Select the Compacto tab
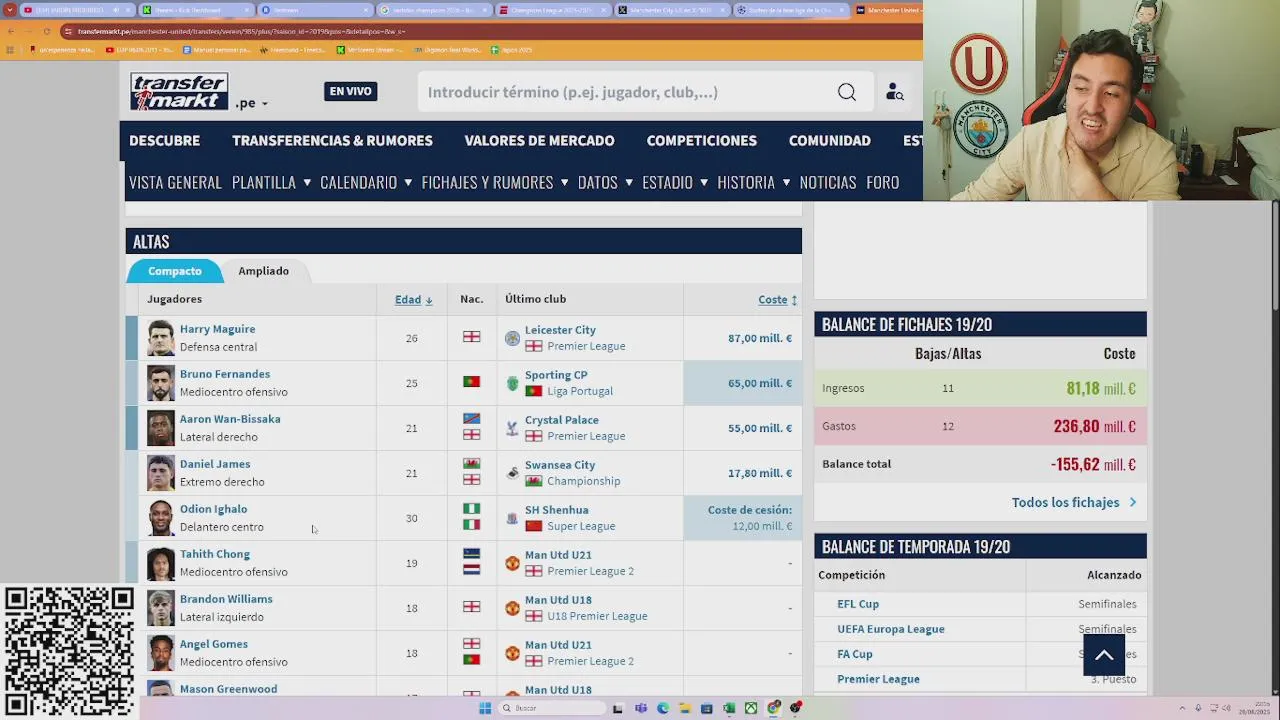The width and height of the screenshot is (1280, 720). point(175,271)
